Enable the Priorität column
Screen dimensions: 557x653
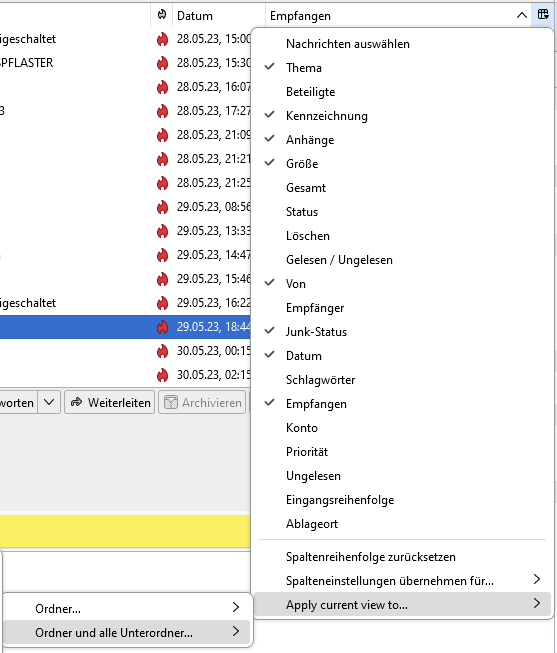[402, 452]
